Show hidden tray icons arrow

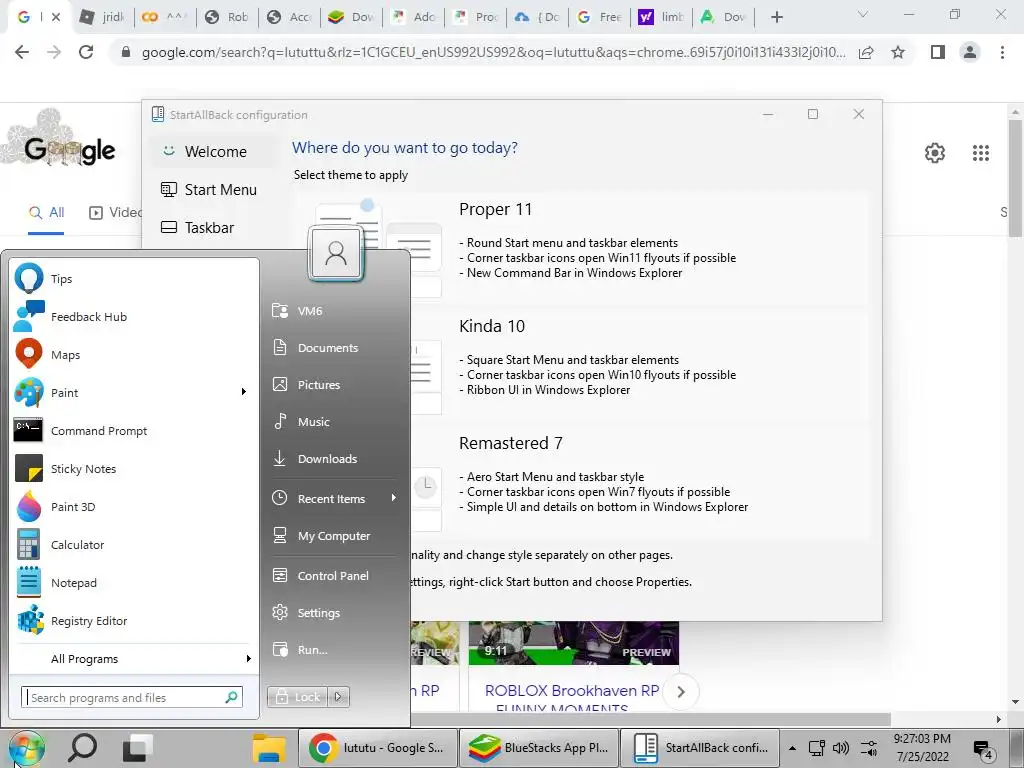[792, 748]
